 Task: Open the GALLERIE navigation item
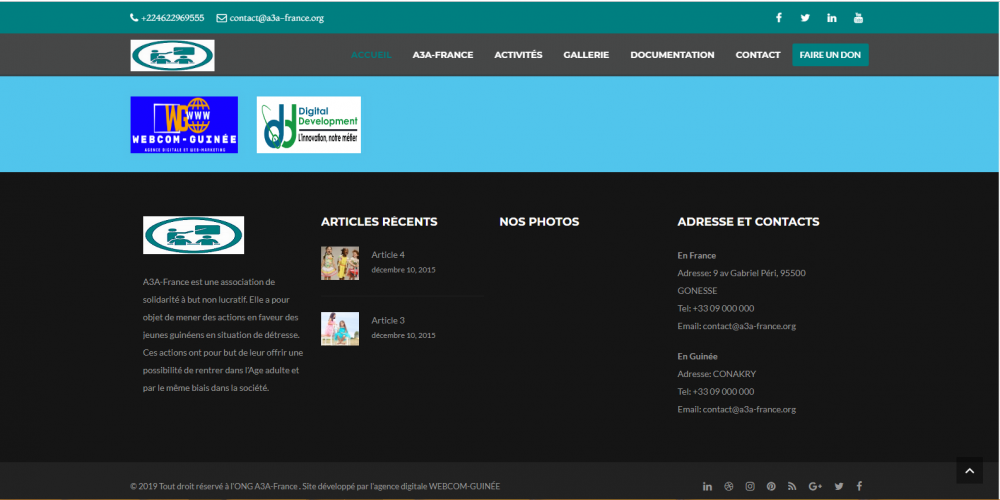pyautogui.click(x=586, y=55)
